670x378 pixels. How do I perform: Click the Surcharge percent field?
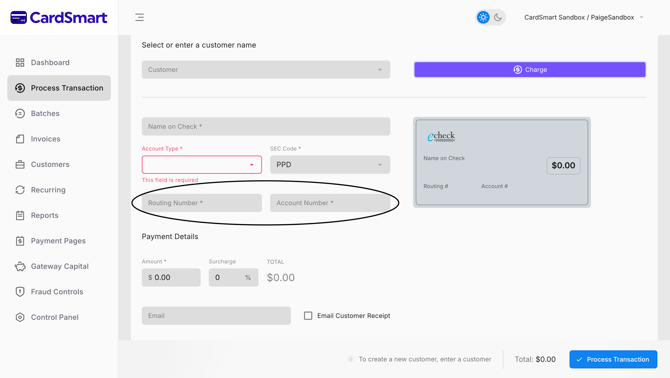[x=233, y=277]
